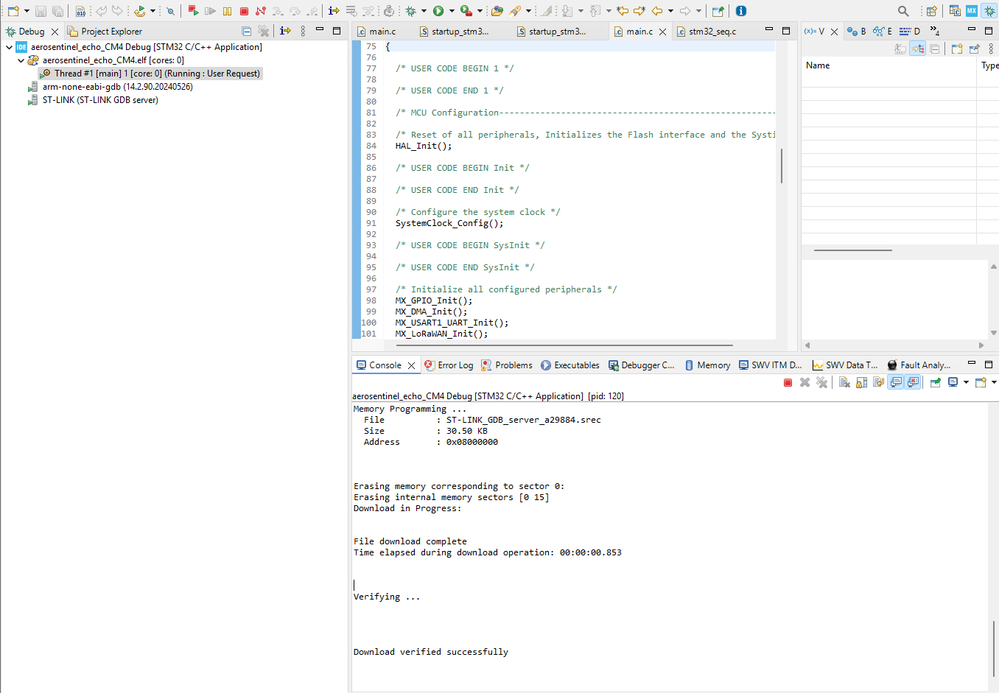999x693 pixels.
Task: Collapse the aerosentinel_echo_CM4 Debug tree node
Action: [9, 46]
